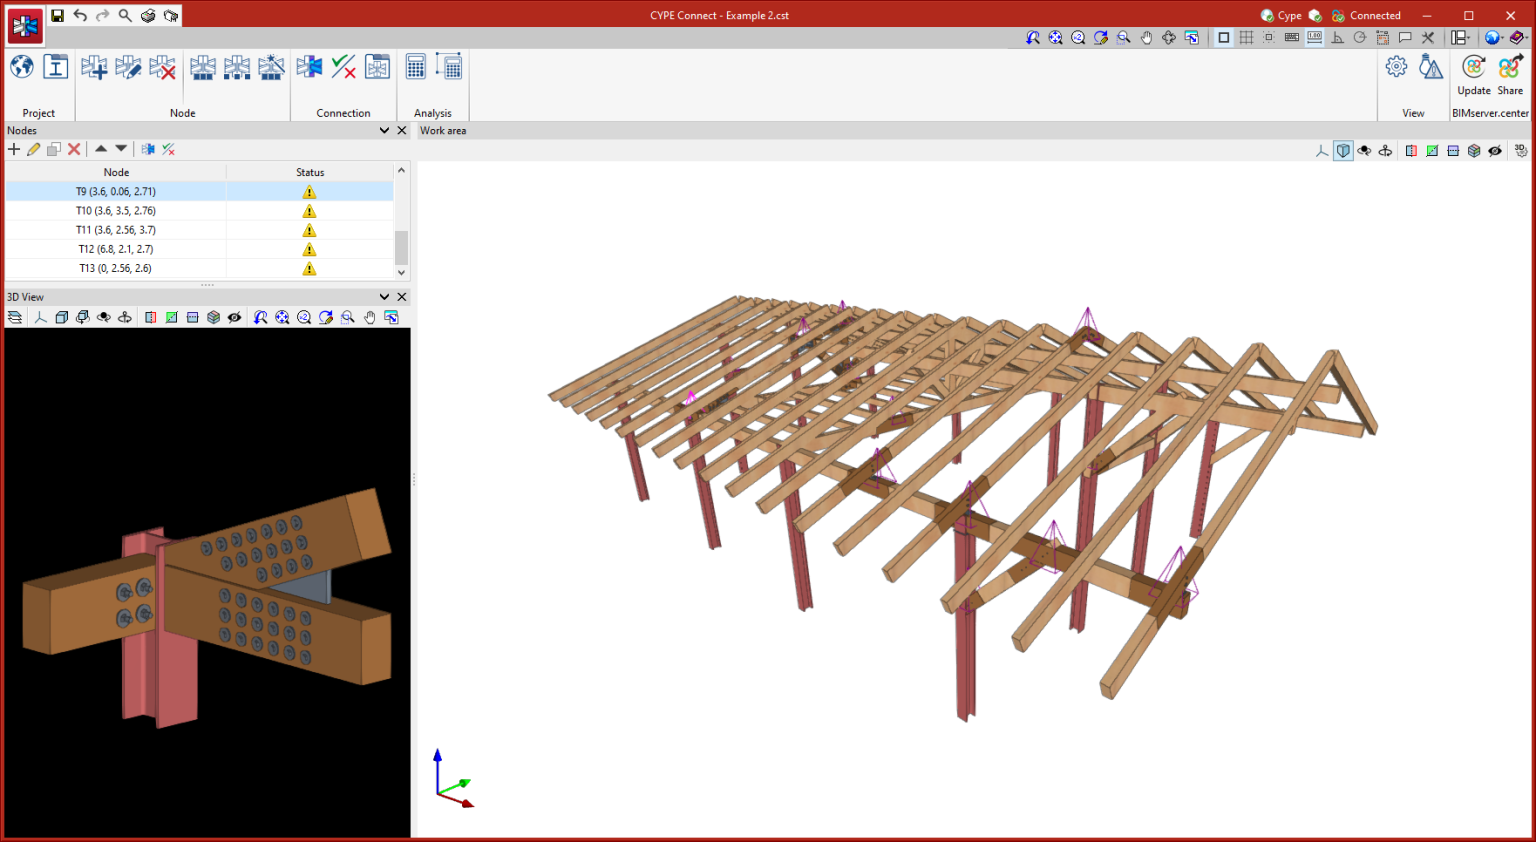
Task: Open the View settings gear icon
Action: [1396, 66]
